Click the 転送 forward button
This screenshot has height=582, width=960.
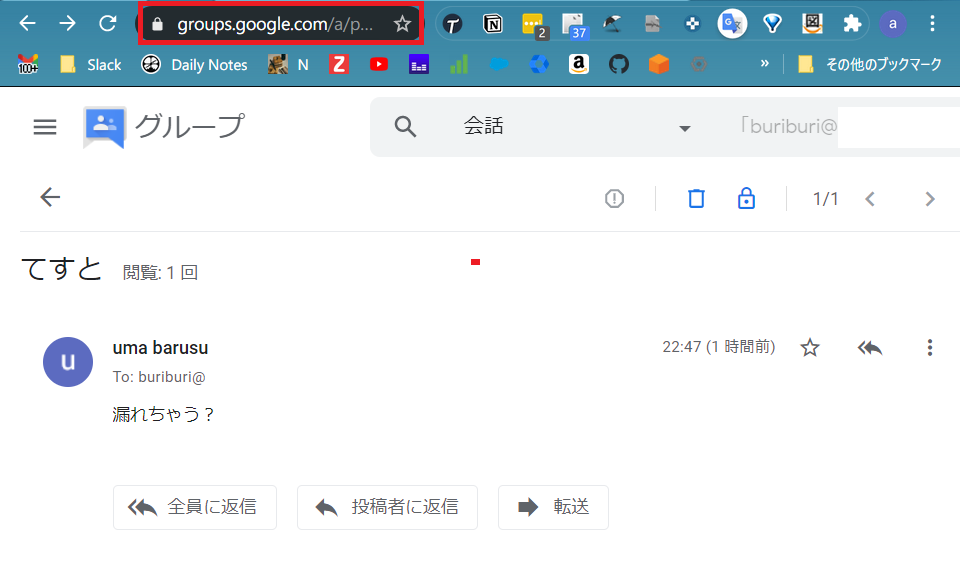(553, 507)
